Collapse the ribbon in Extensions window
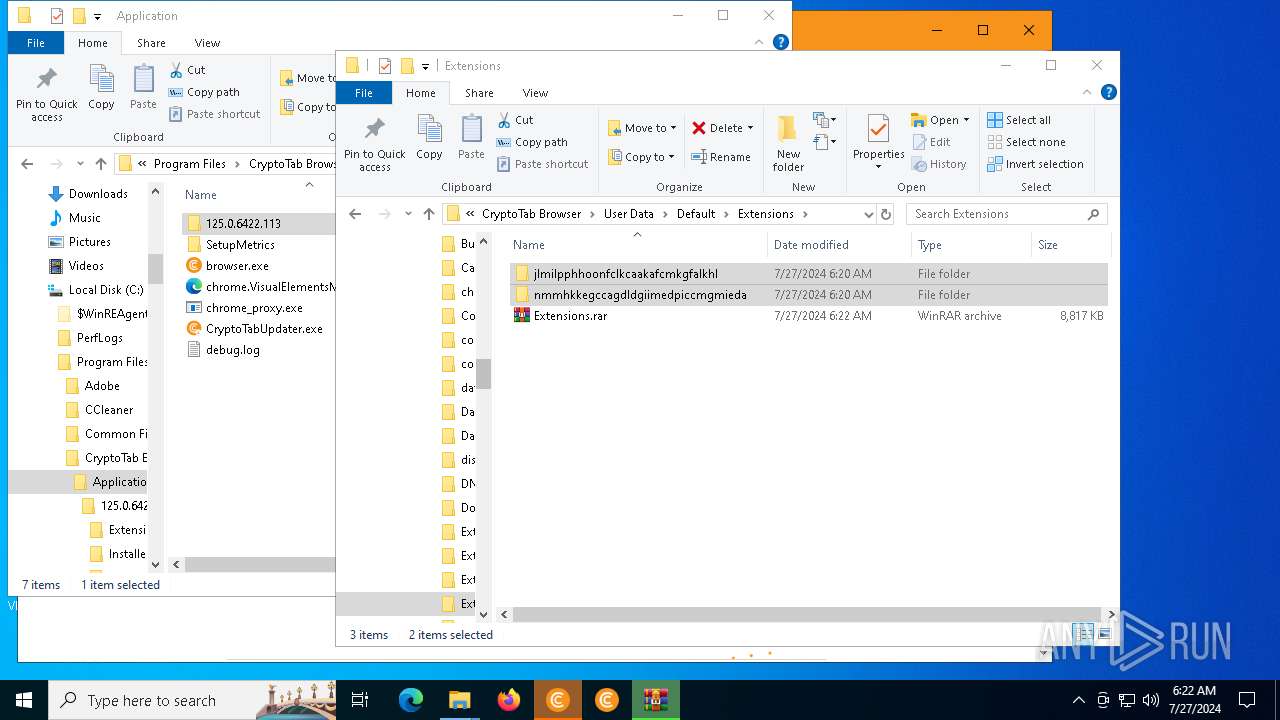 [x=1088, y=92]
